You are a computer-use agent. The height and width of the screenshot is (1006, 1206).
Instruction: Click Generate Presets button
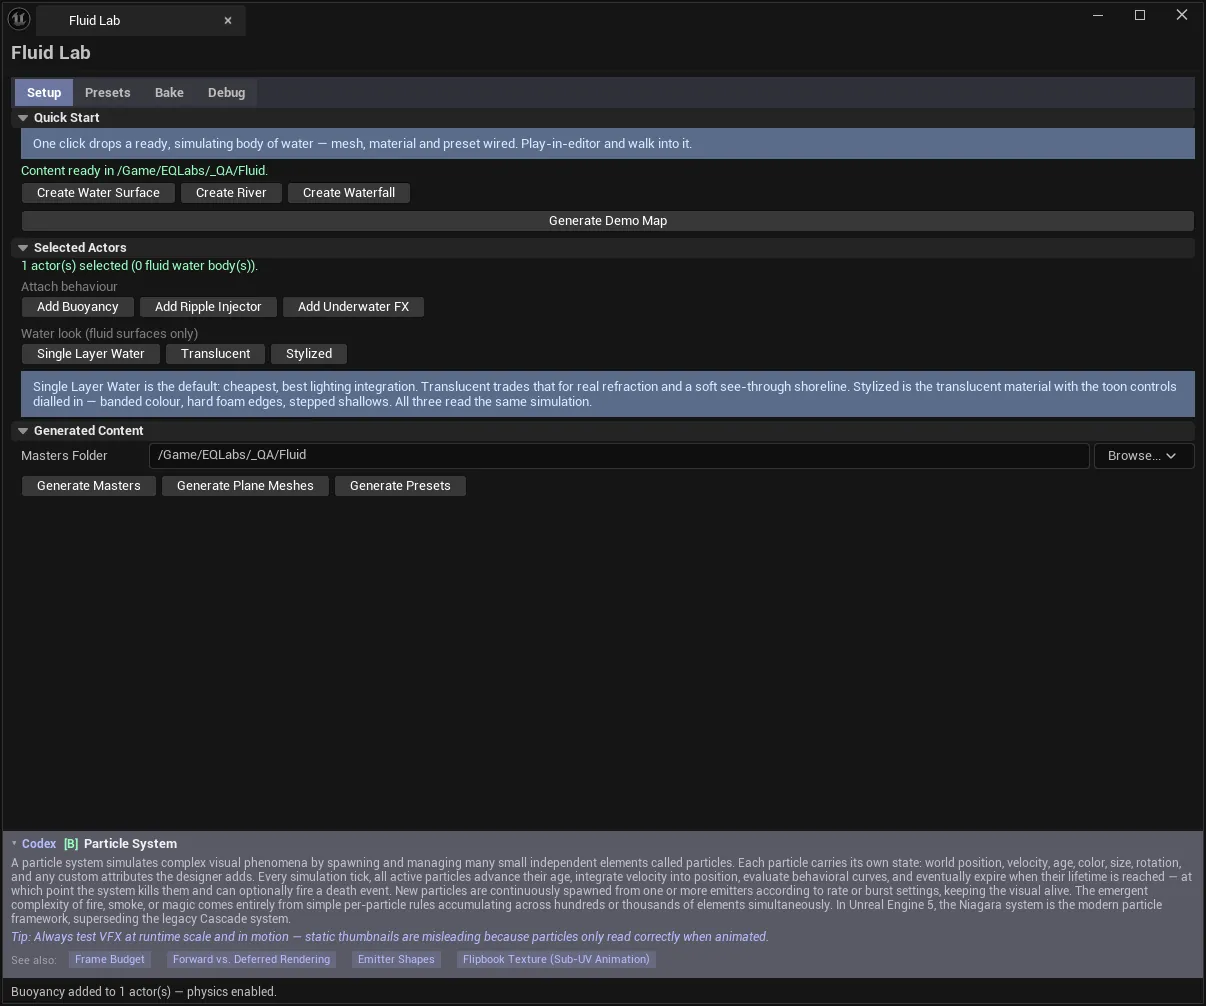[x=400, y=486]
